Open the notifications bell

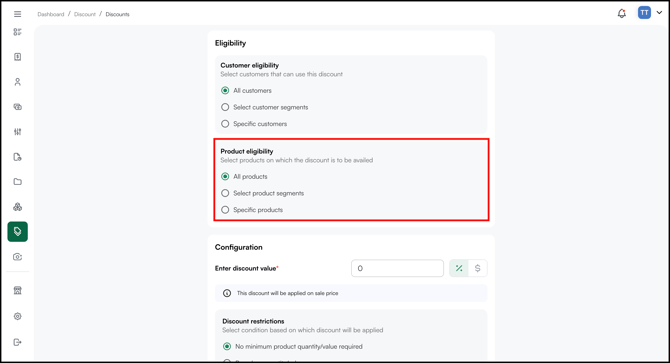[x=622, y=13]
